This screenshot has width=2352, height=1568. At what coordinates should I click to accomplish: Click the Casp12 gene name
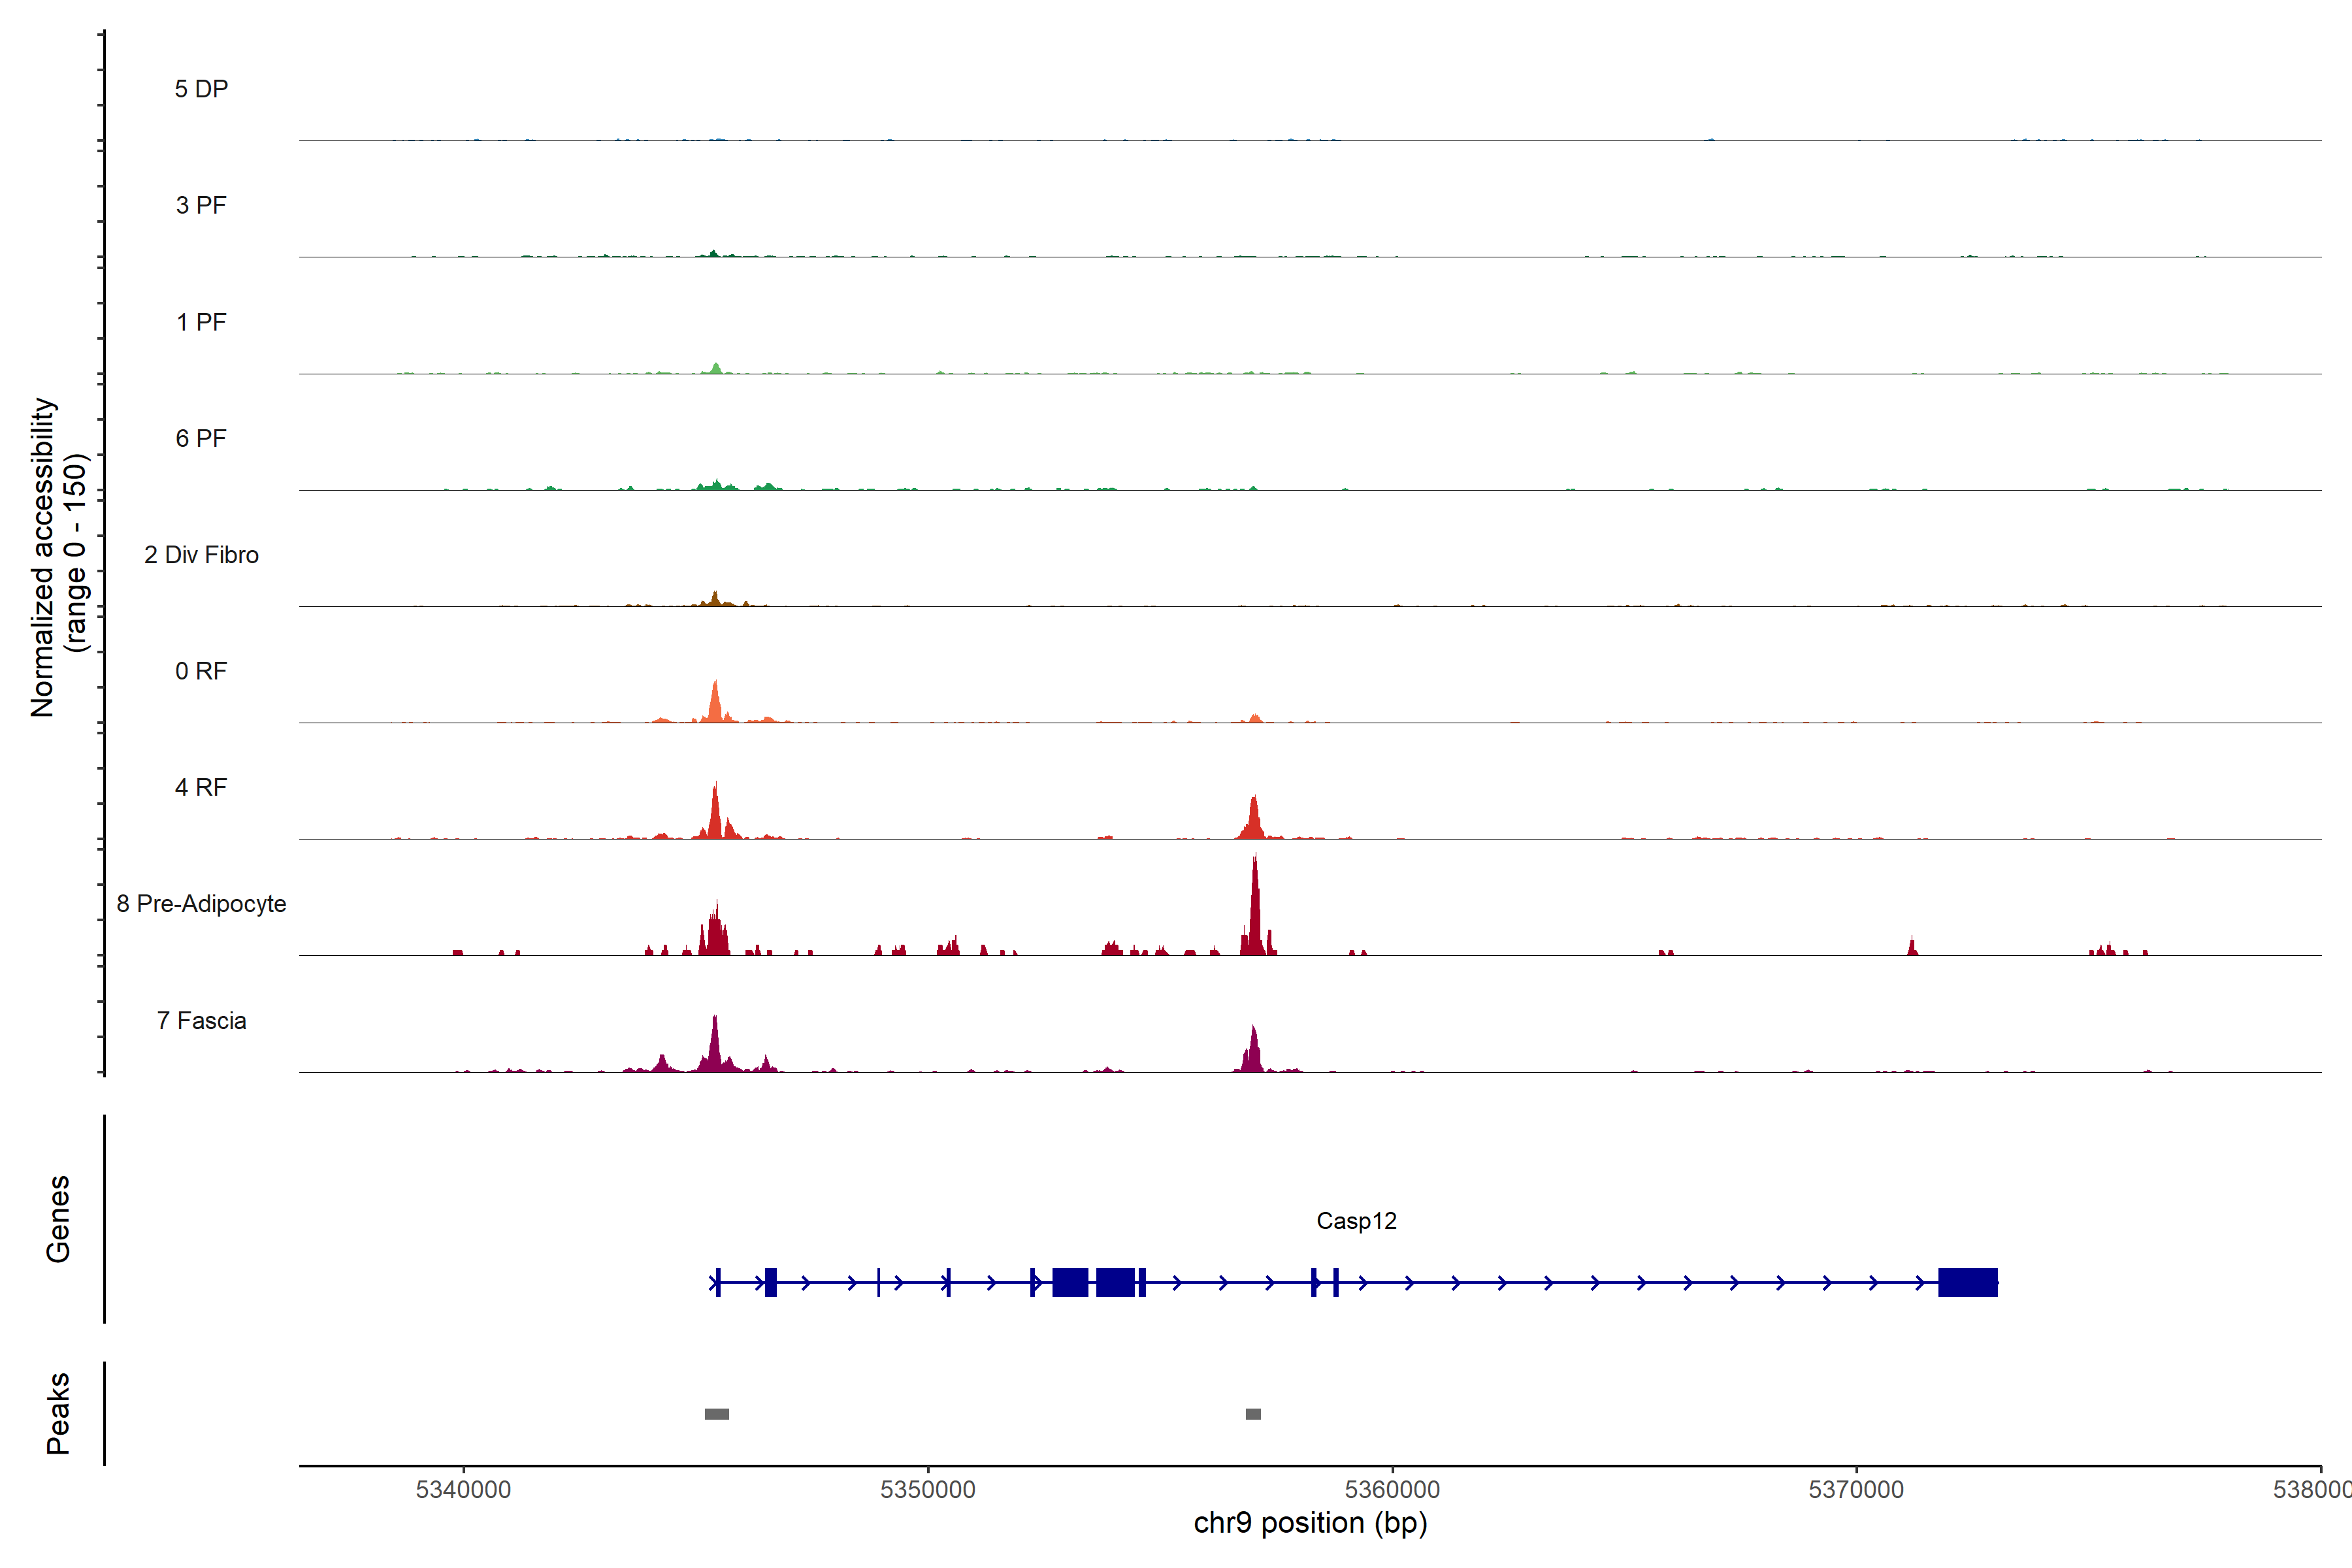click(x=1356, y=1221)
